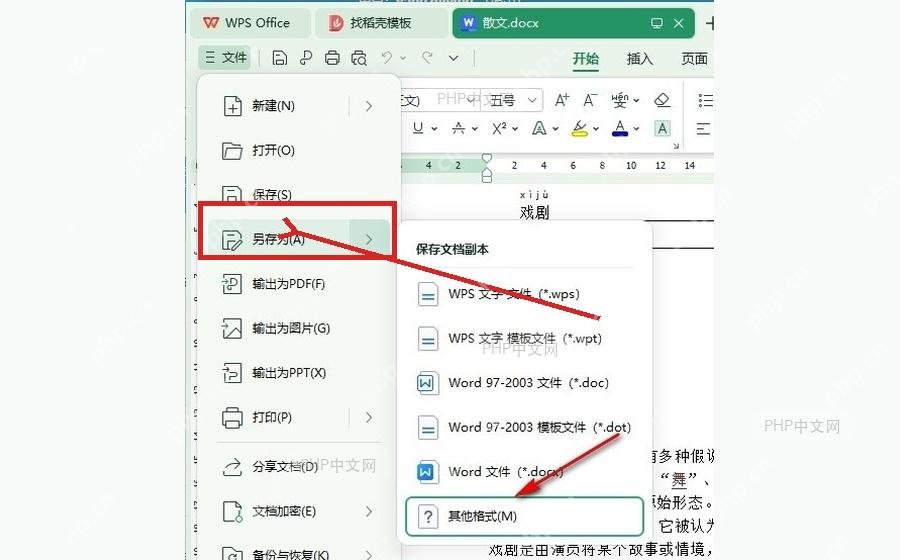Switch to the 页面 ribbon tab
This screenshot has width=900, height=560.
694,59
